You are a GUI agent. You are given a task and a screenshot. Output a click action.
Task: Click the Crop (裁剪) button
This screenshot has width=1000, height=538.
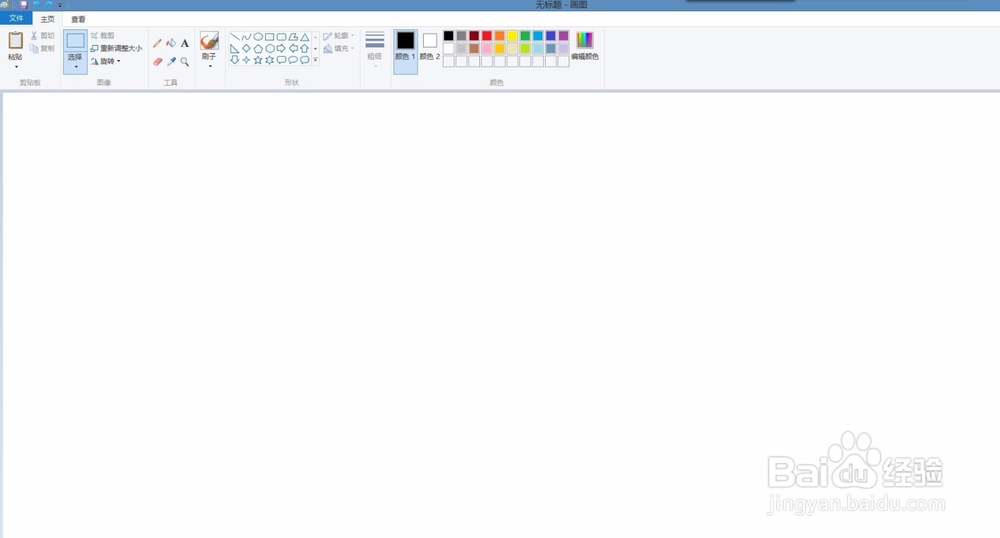pos(103,36)
